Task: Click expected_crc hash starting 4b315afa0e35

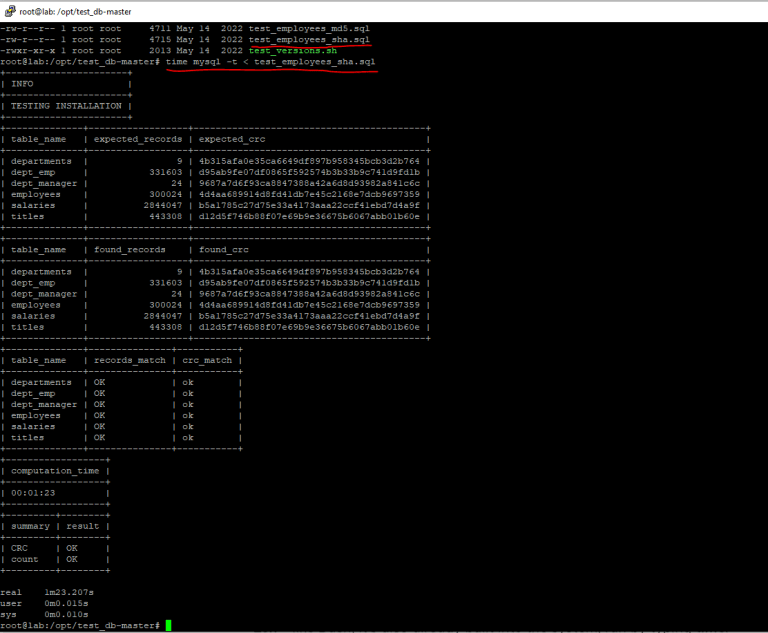Action: click(x=309, y=161)
